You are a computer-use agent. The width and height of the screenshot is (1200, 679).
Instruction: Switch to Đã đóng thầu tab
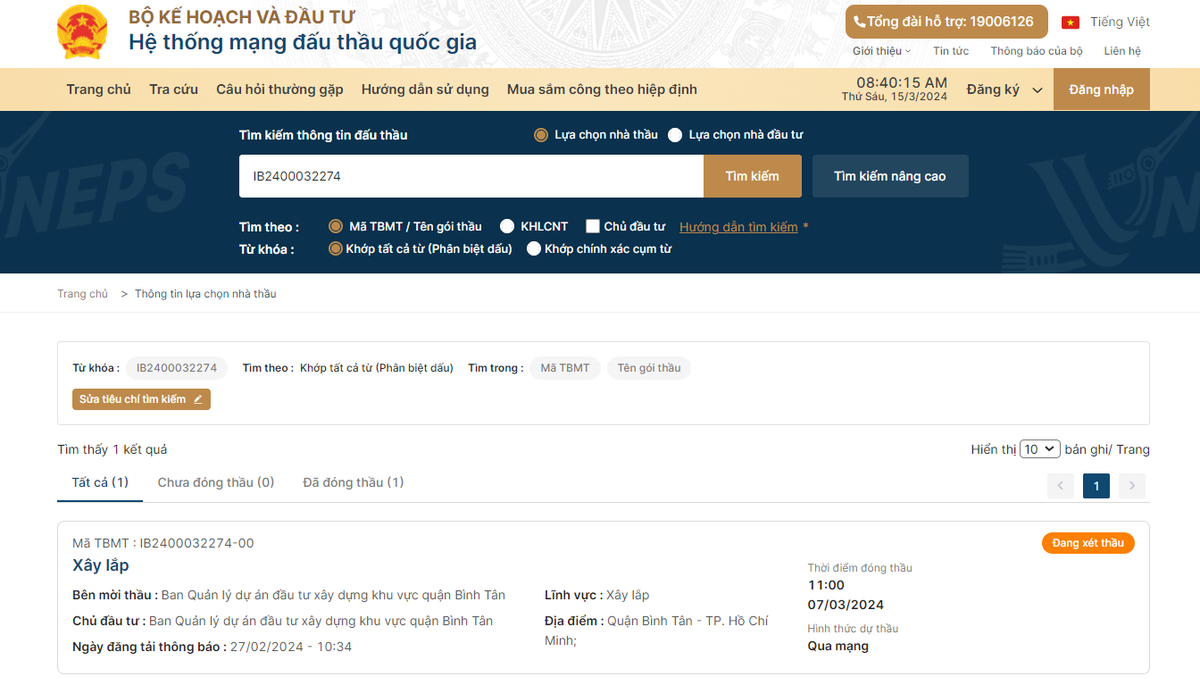(x=353, y=483)
